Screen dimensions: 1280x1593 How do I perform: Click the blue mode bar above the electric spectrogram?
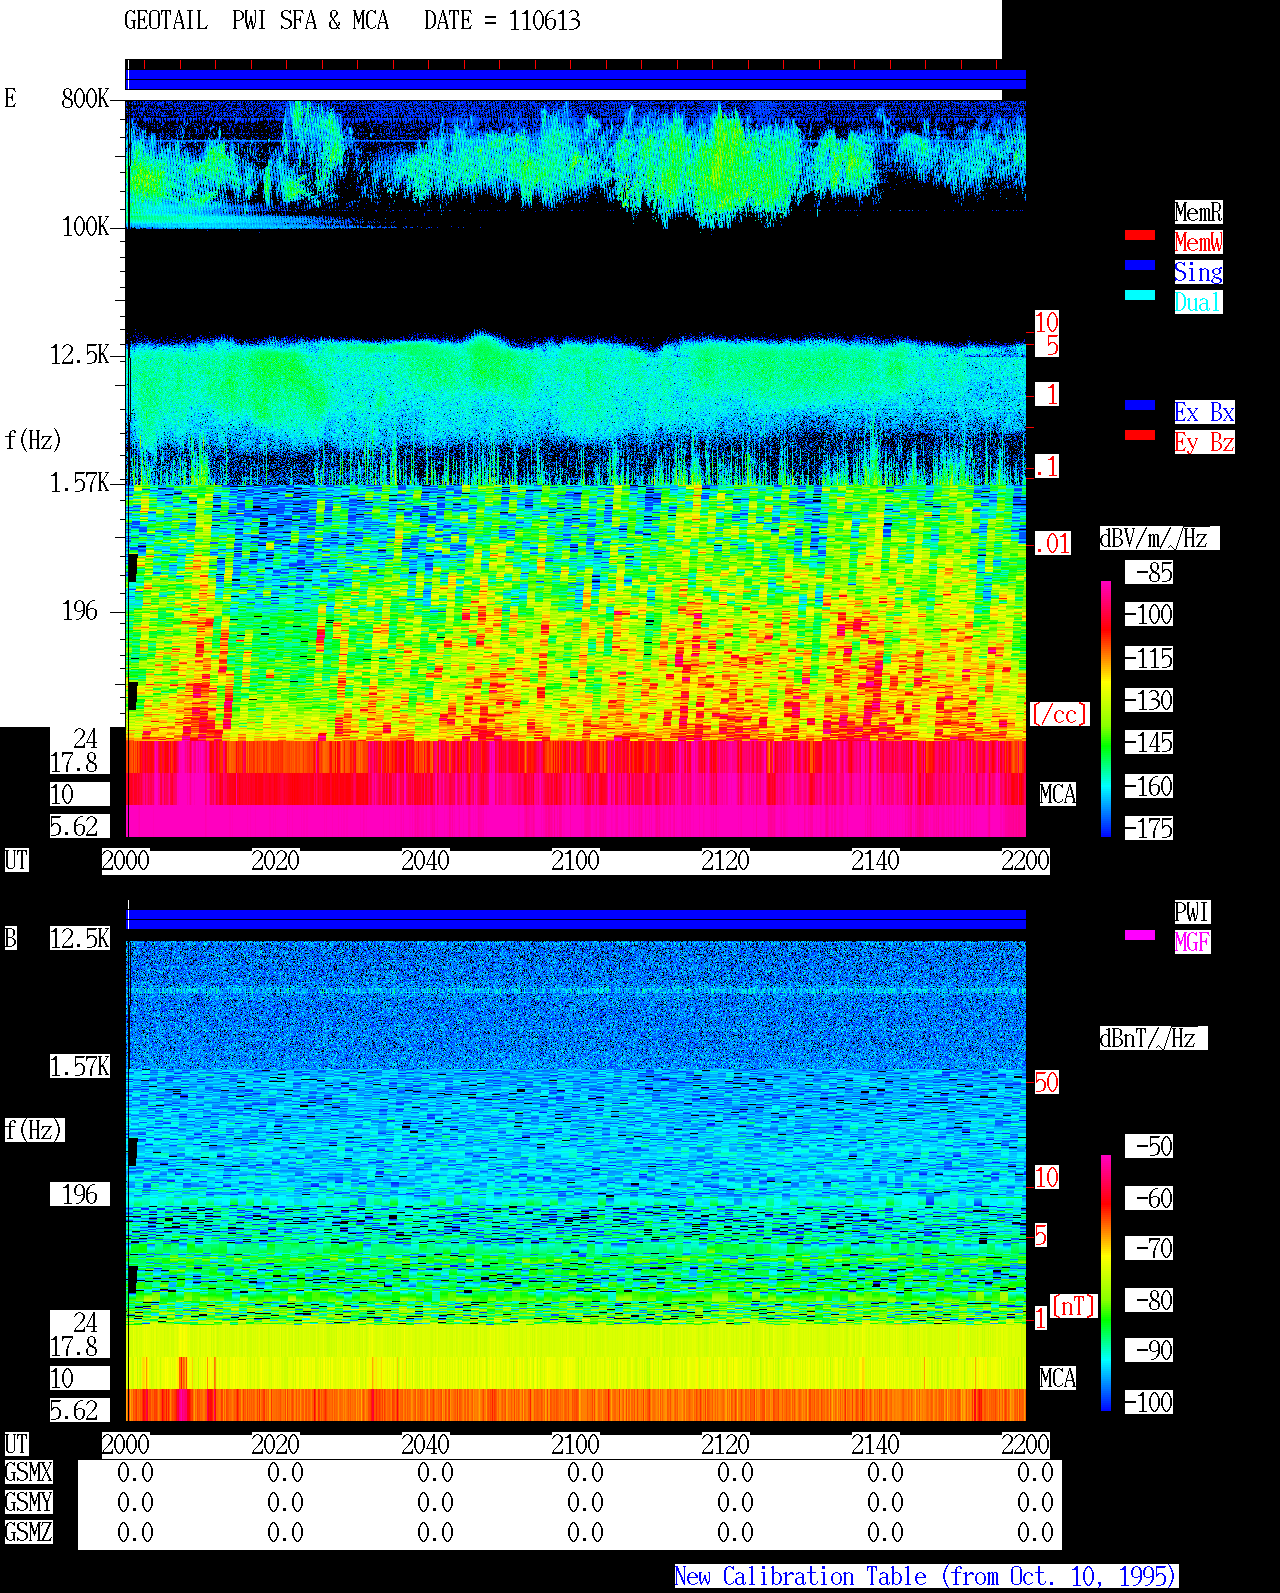(x=576, y=80)
